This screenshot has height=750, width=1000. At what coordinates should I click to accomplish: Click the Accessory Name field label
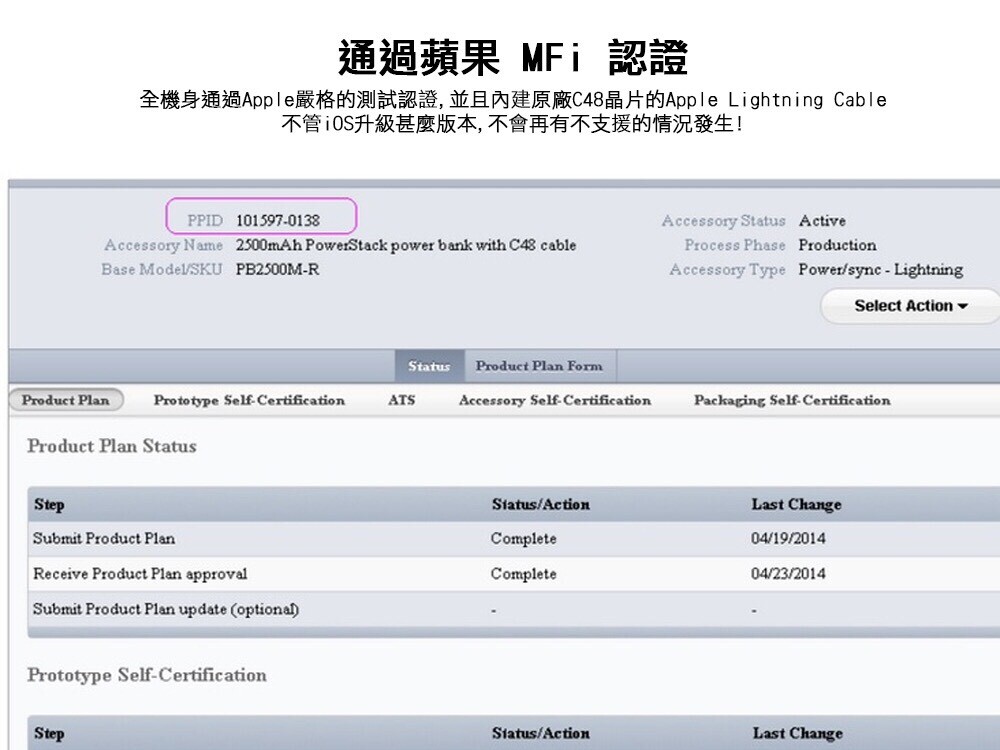(x=164, y=245)
